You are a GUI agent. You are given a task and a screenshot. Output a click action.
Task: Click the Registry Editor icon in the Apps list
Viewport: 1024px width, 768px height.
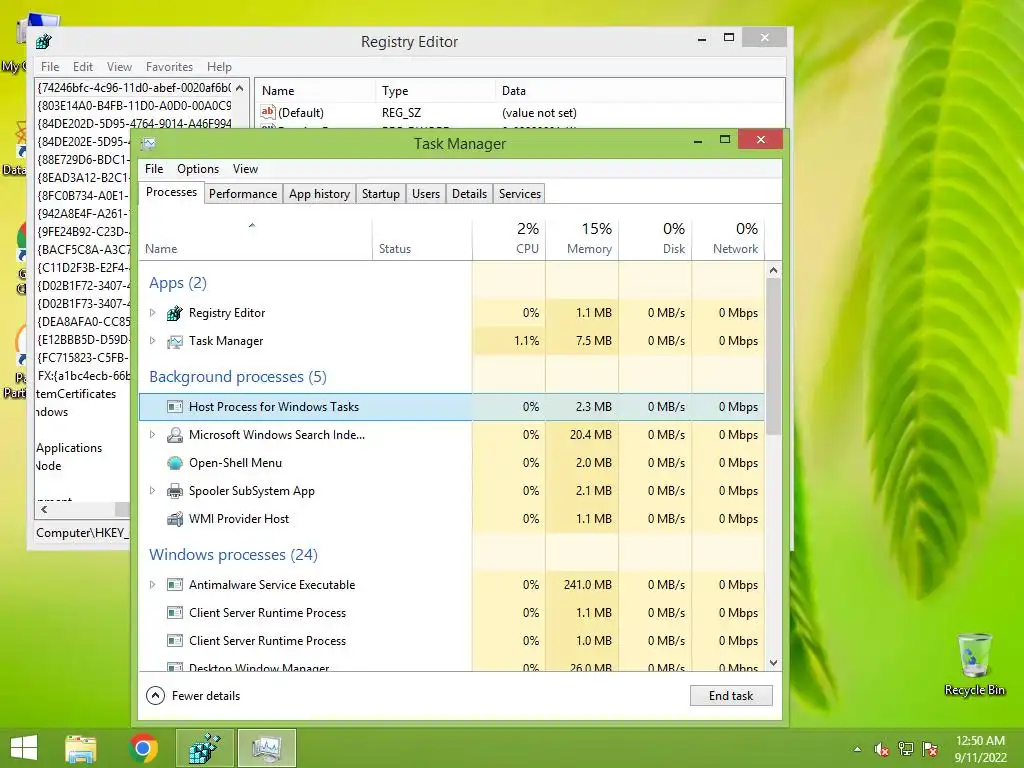tap(174, 313)
